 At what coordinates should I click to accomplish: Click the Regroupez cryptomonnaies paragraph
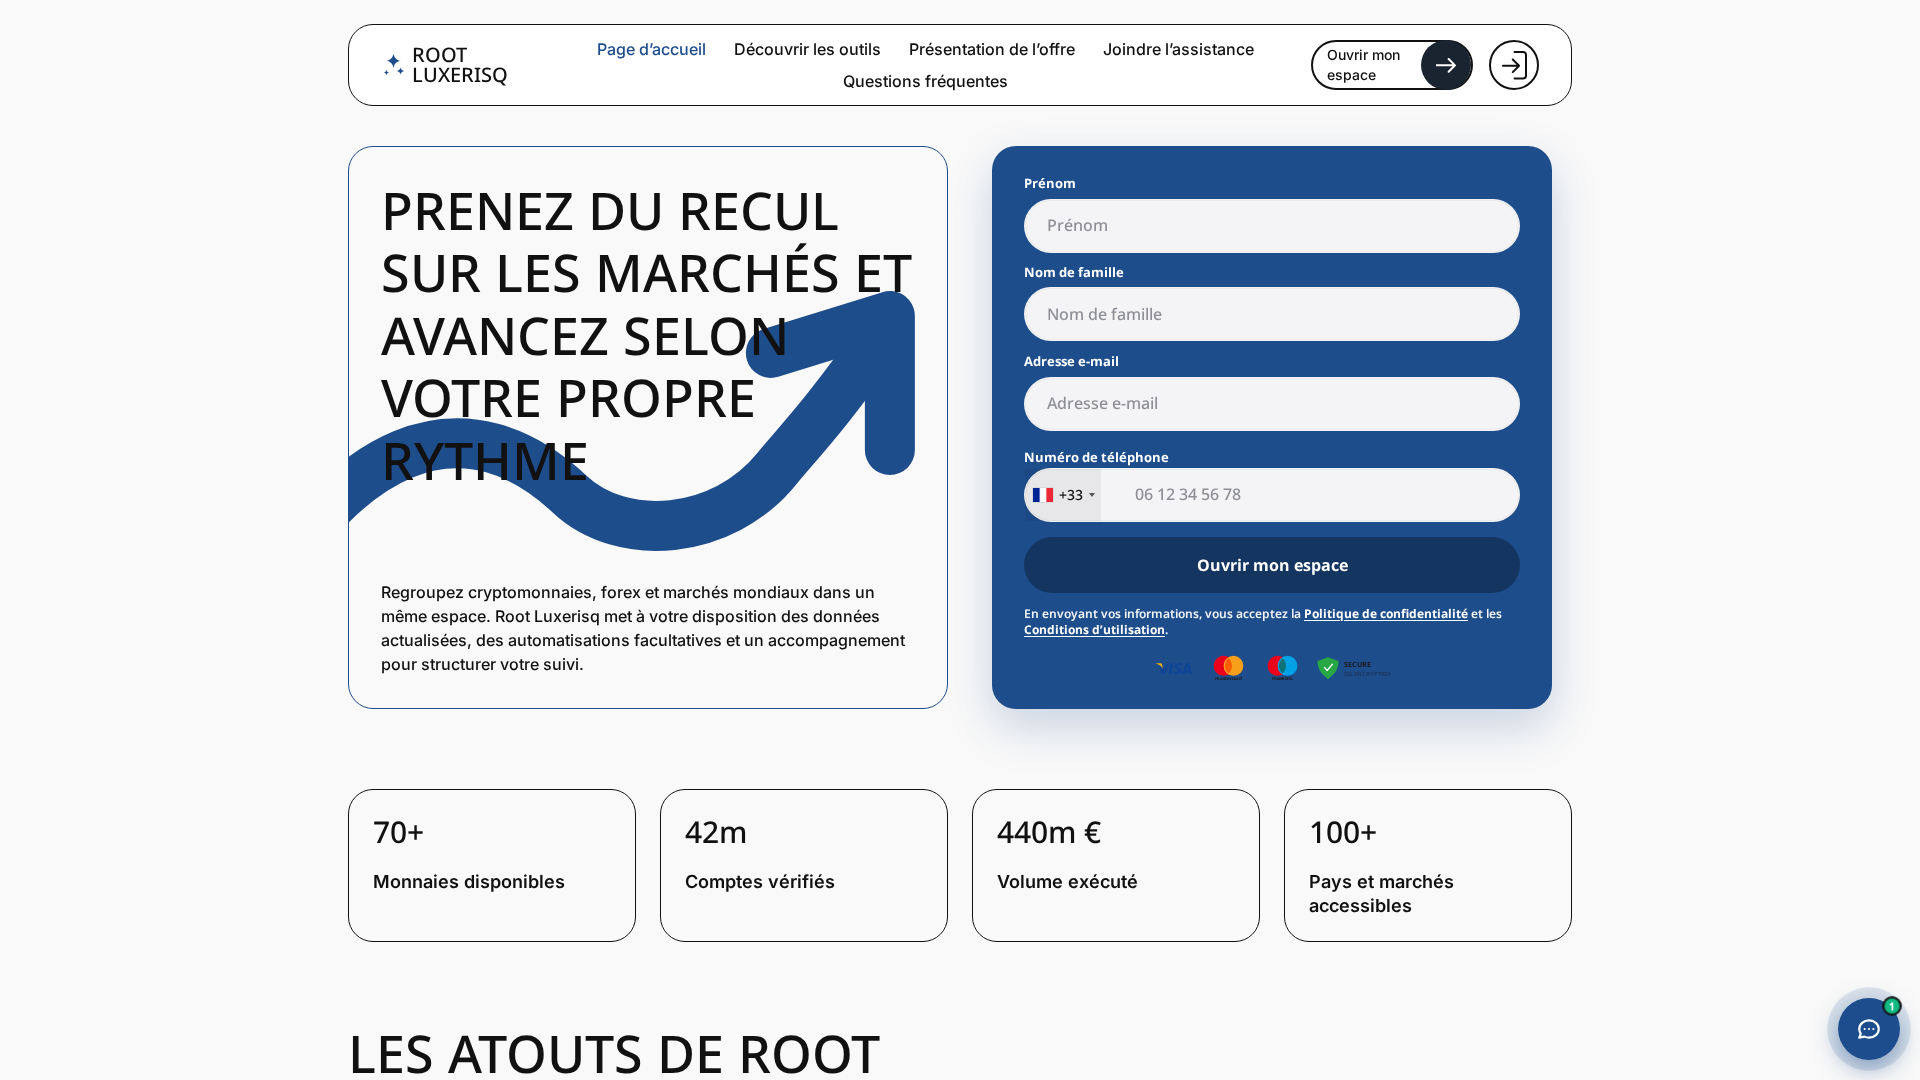point(645,628)
